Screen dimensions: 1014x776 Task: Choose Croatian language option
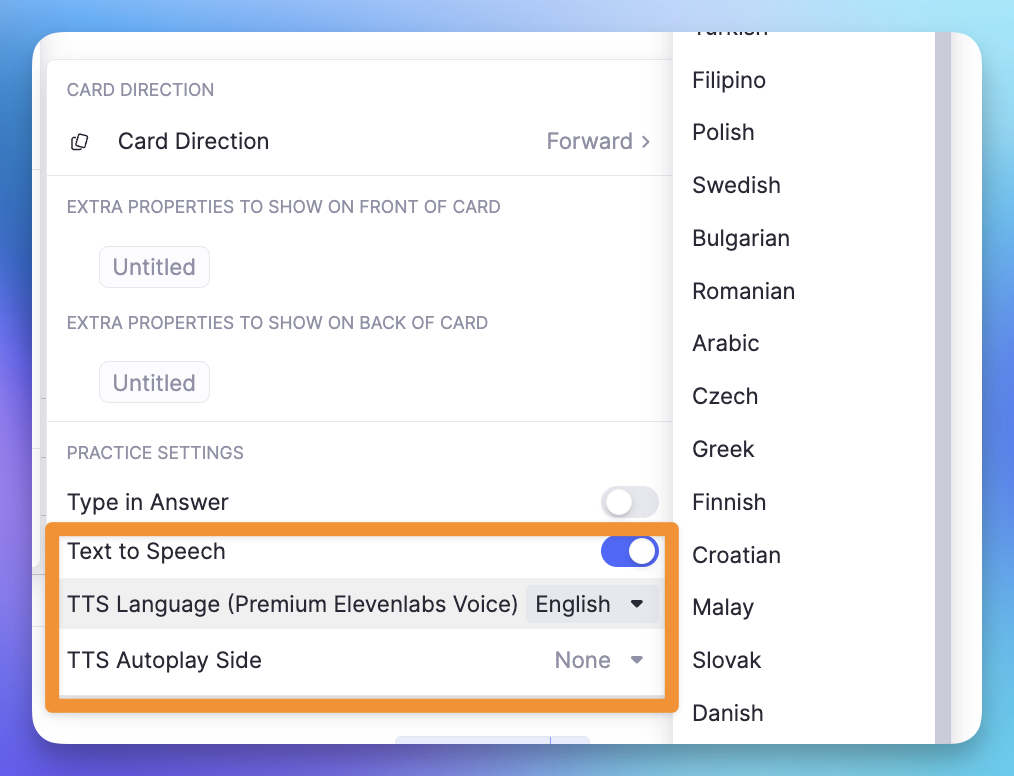click(736, 555)
